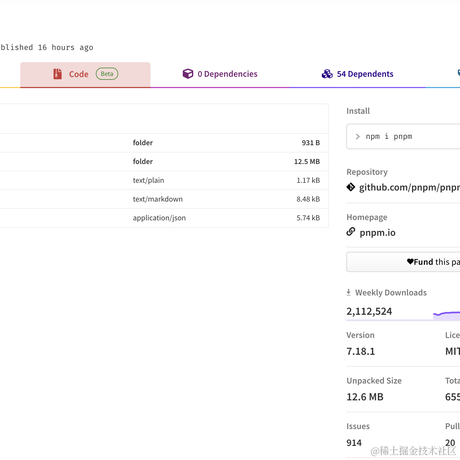Copy the npm i pnpm install command

coord(403,136)
